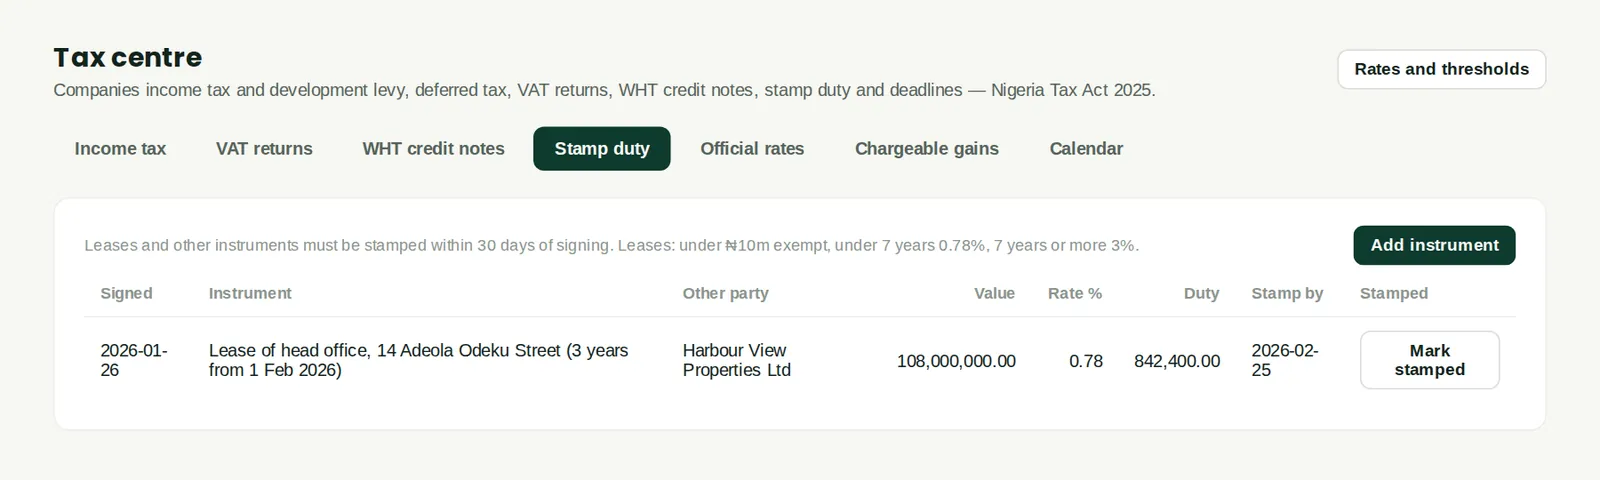Open the Chargeable gains tab
The height and width of the screenshot is (480, 1600).
[927, 149]
